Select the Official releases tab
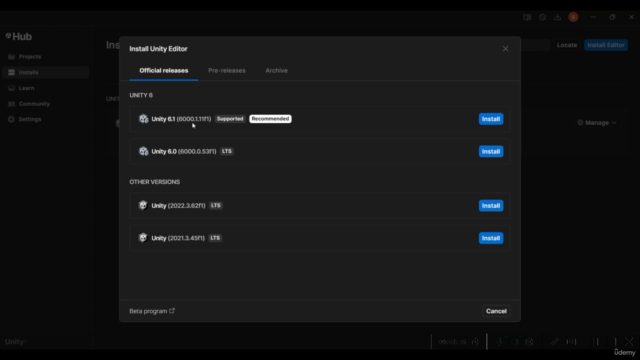 coord(164,71)
